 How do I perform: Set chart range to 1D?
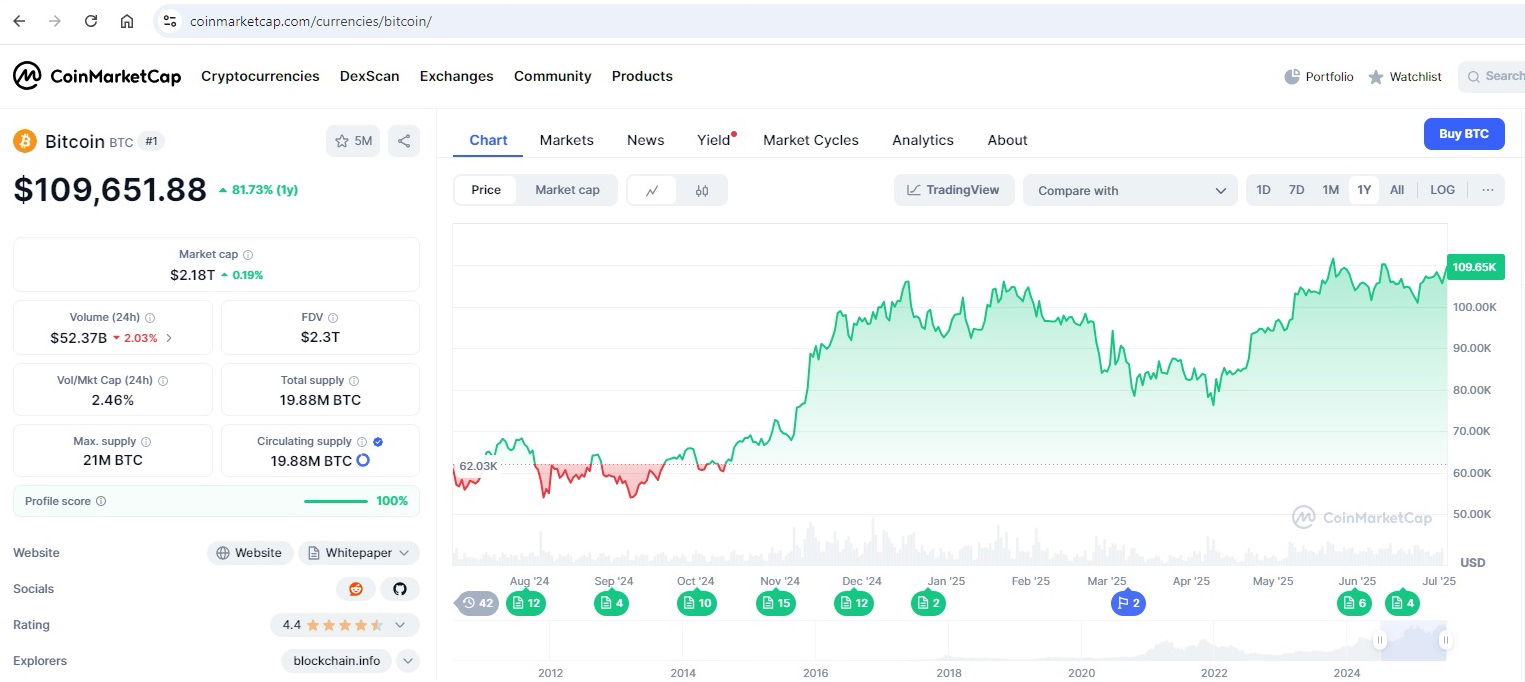click(x=1263, y=190)
